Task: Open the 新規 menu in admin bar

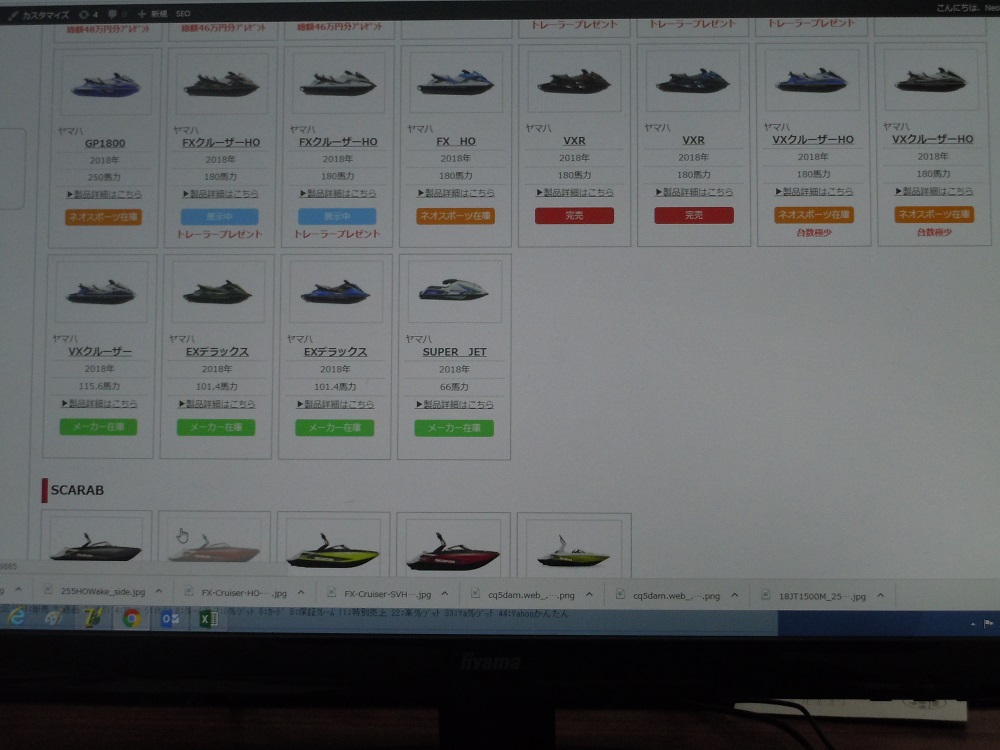Action: 152,13
